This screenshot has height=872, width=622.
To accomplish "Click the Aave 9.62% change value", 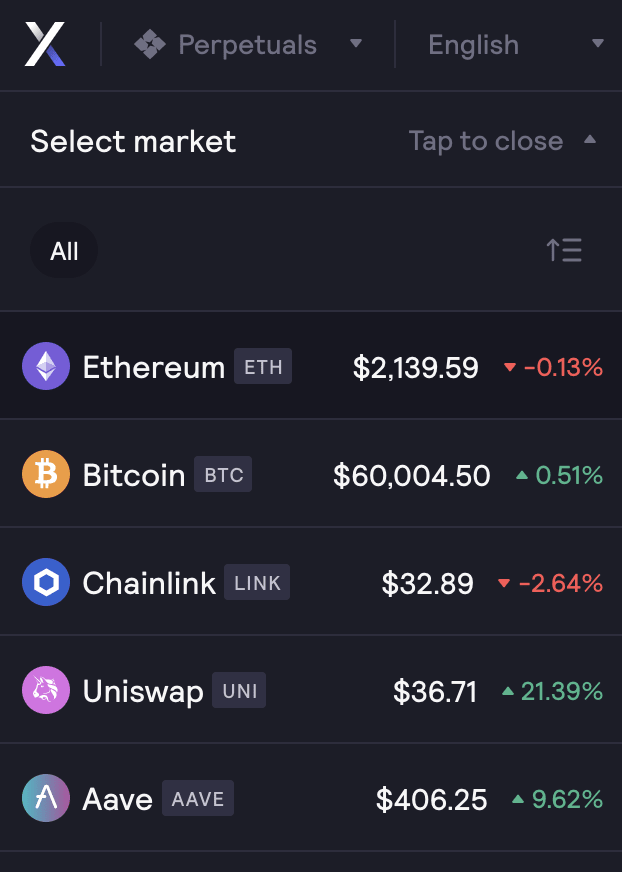I will click(566, 799).
